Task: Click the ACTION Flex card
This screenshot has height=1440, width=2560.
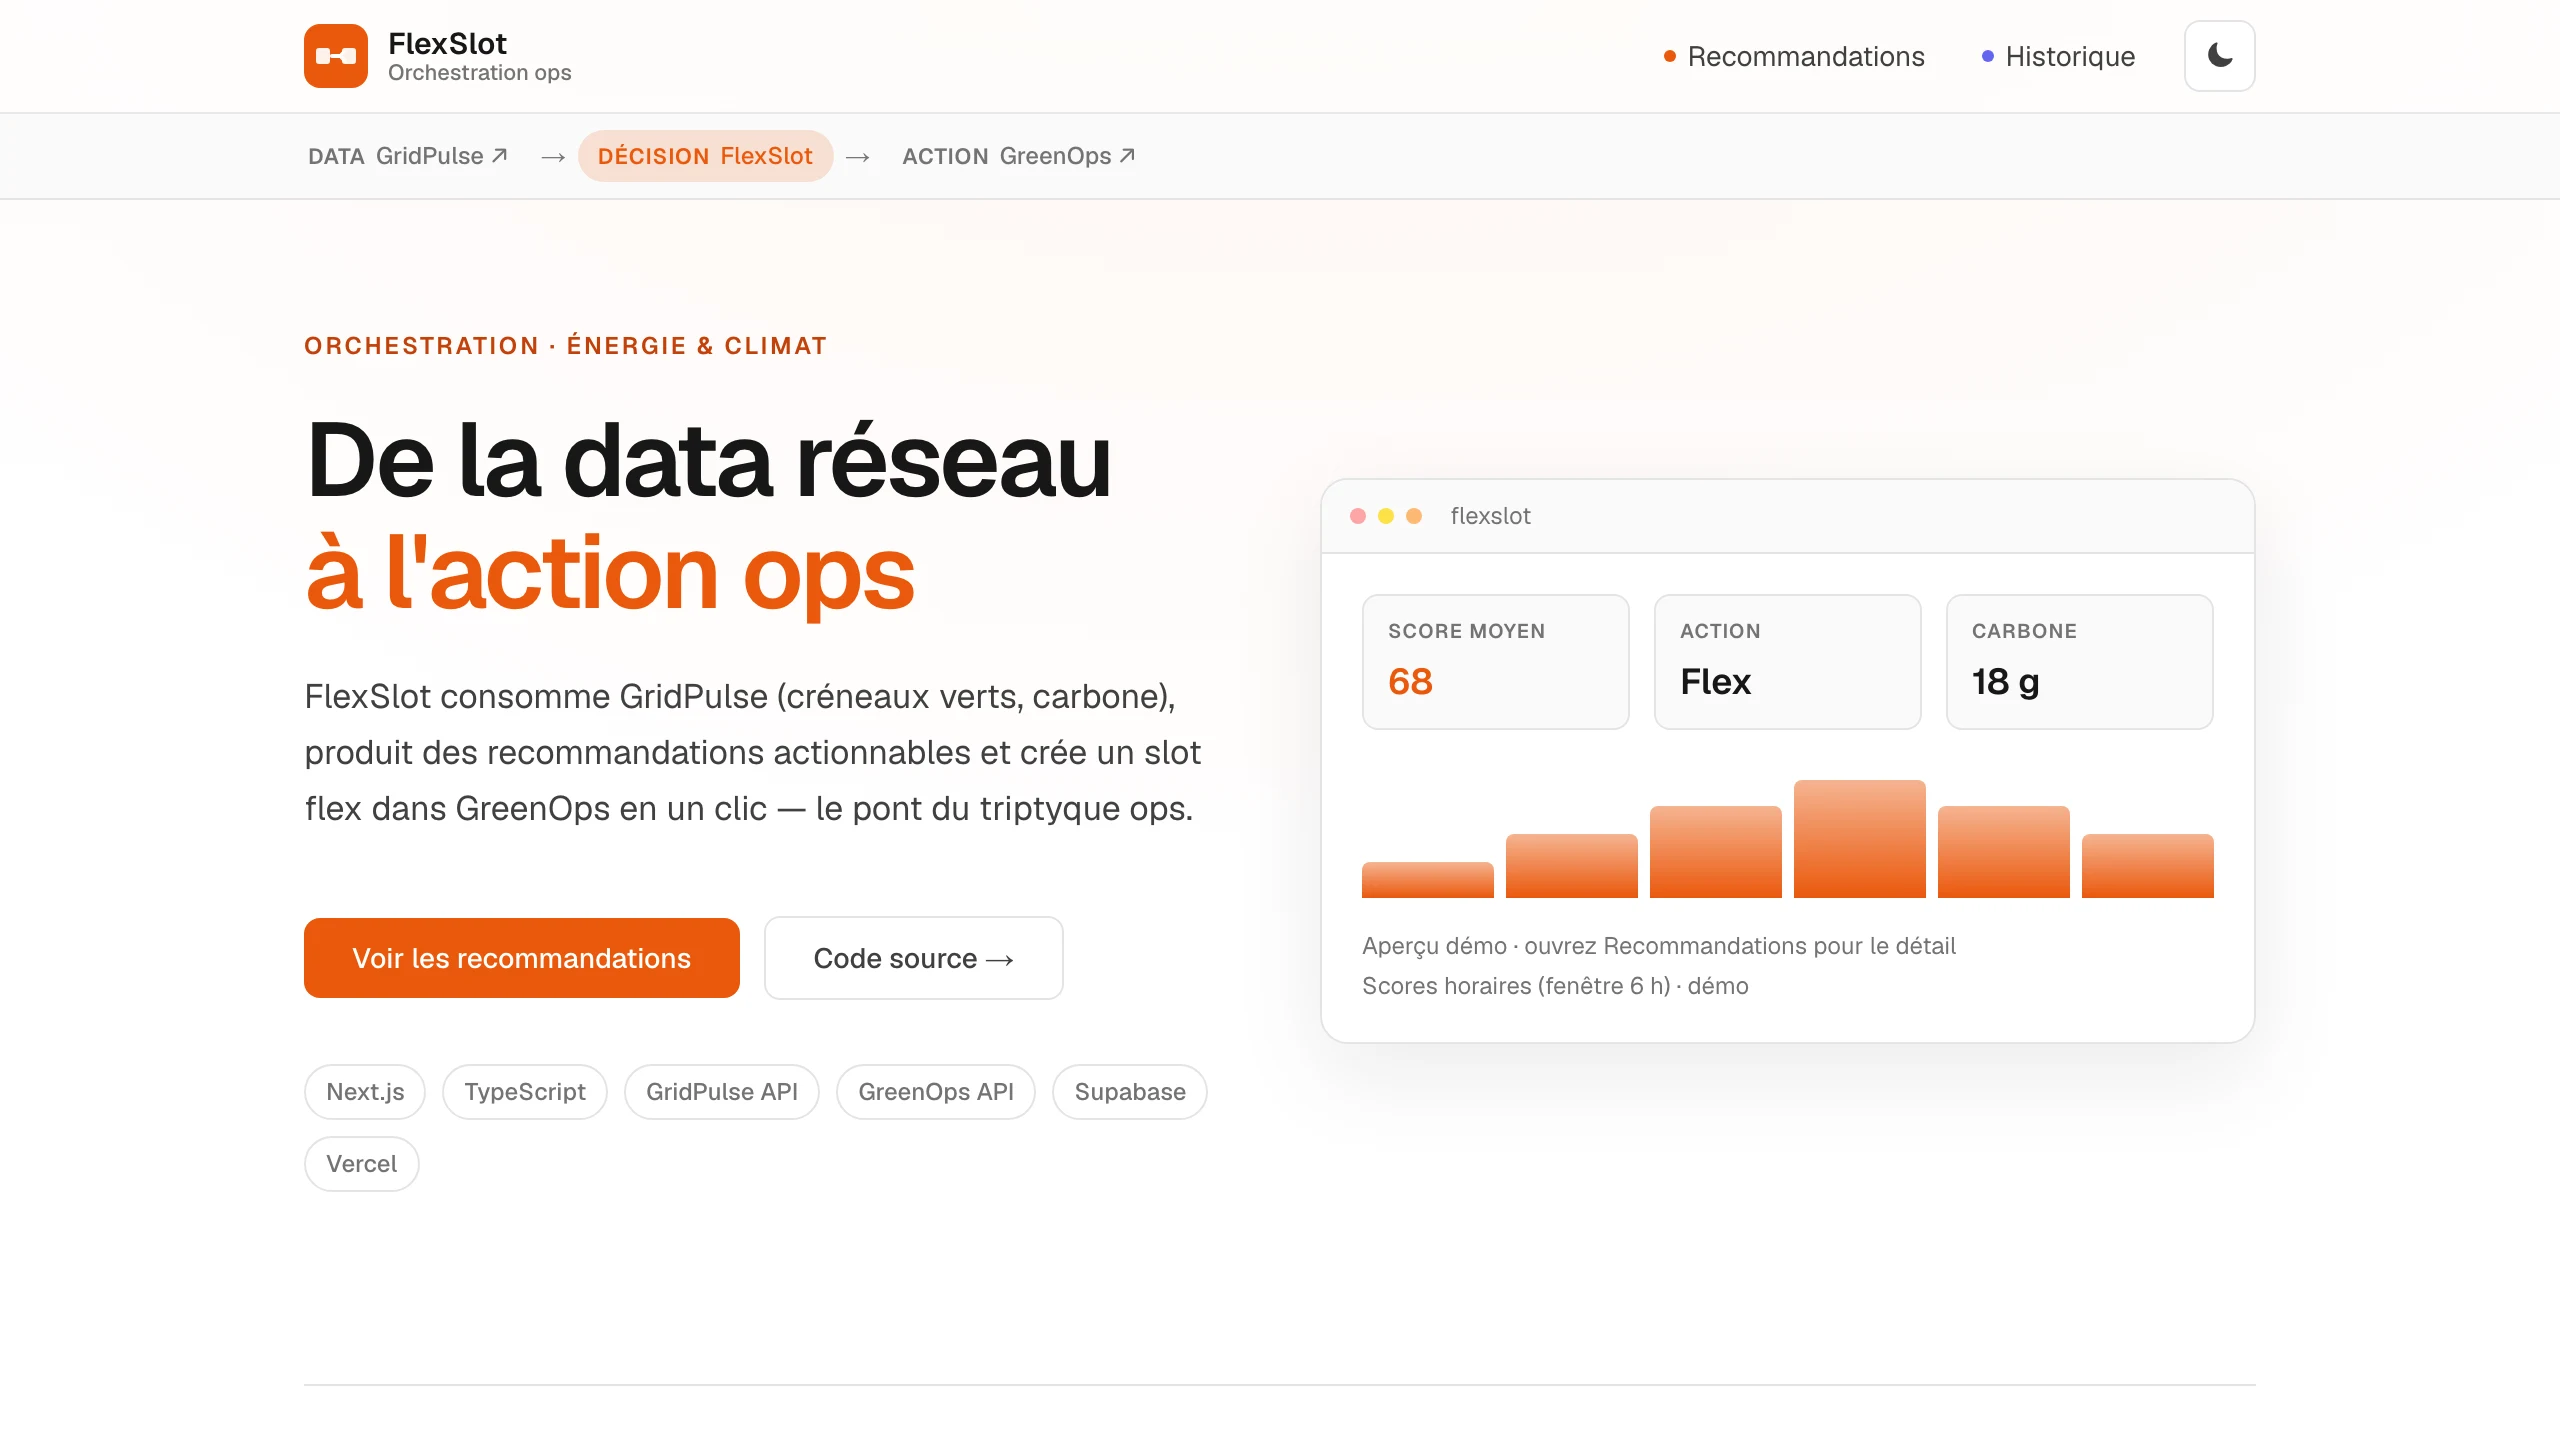Action: tap(1788, 662)
